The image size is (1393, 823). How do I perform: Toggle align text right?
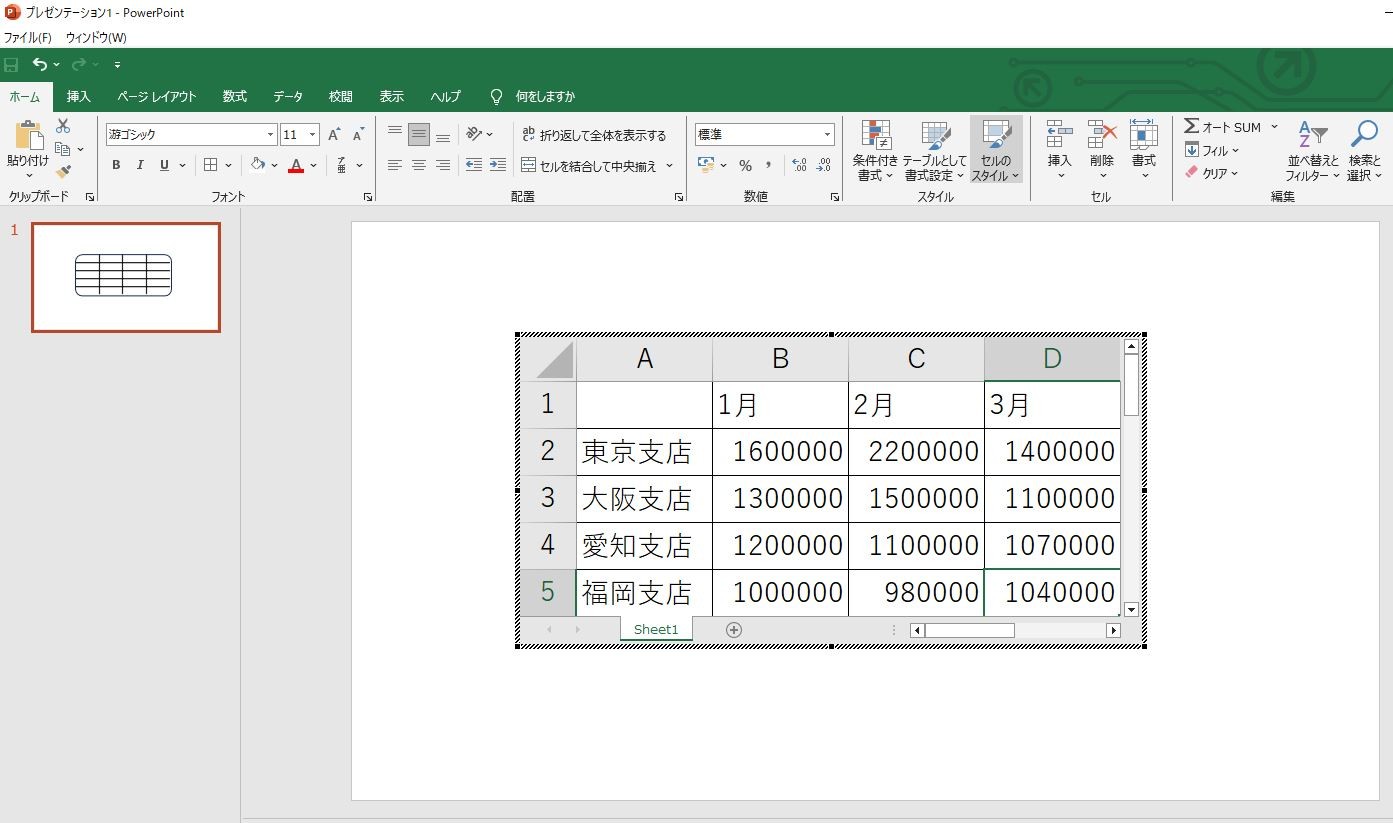click(443, 165)
